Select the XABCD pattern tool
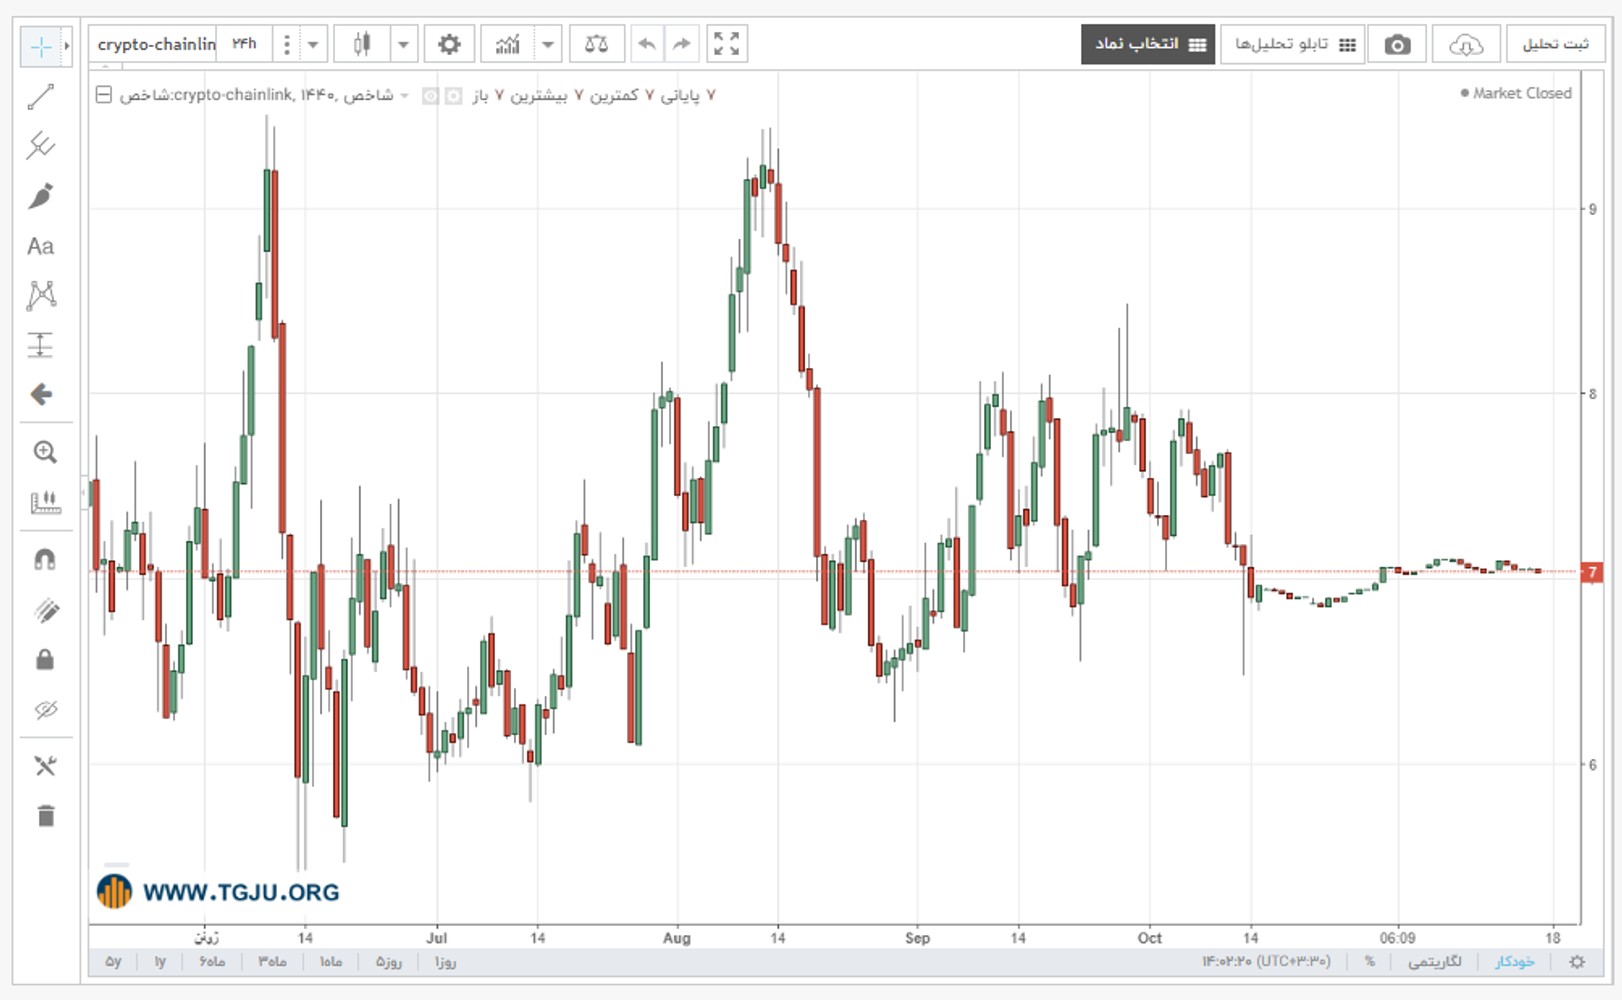1622x1000 pixels. (x=41, y=295)
